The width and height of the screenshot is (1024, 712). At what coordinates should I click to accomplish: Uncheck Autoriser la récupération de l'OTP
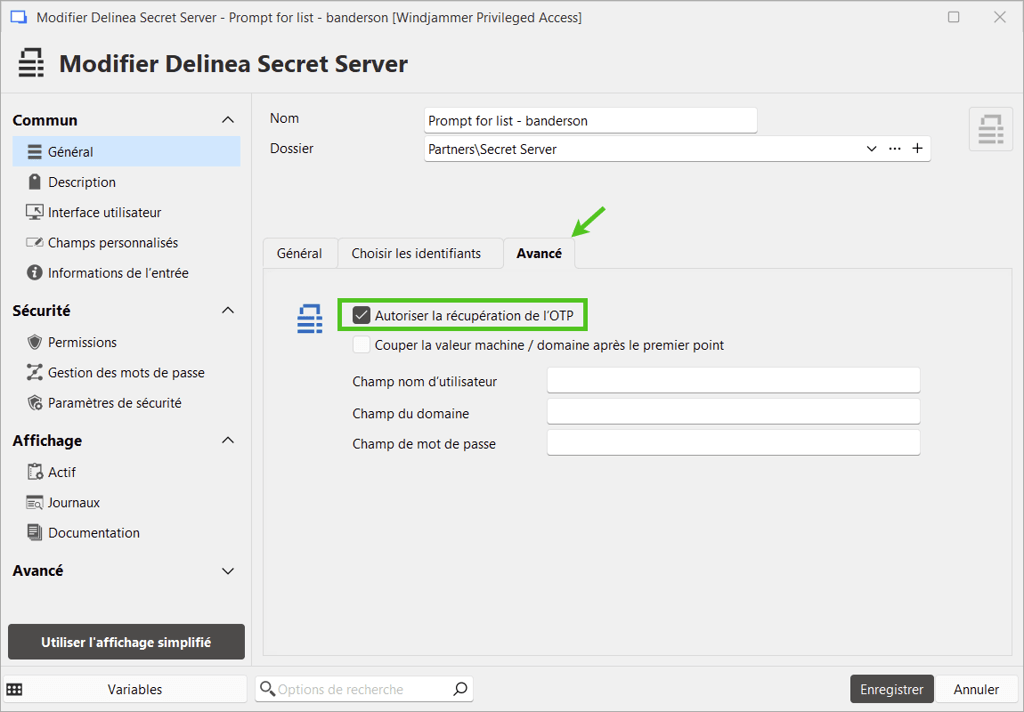362,315
